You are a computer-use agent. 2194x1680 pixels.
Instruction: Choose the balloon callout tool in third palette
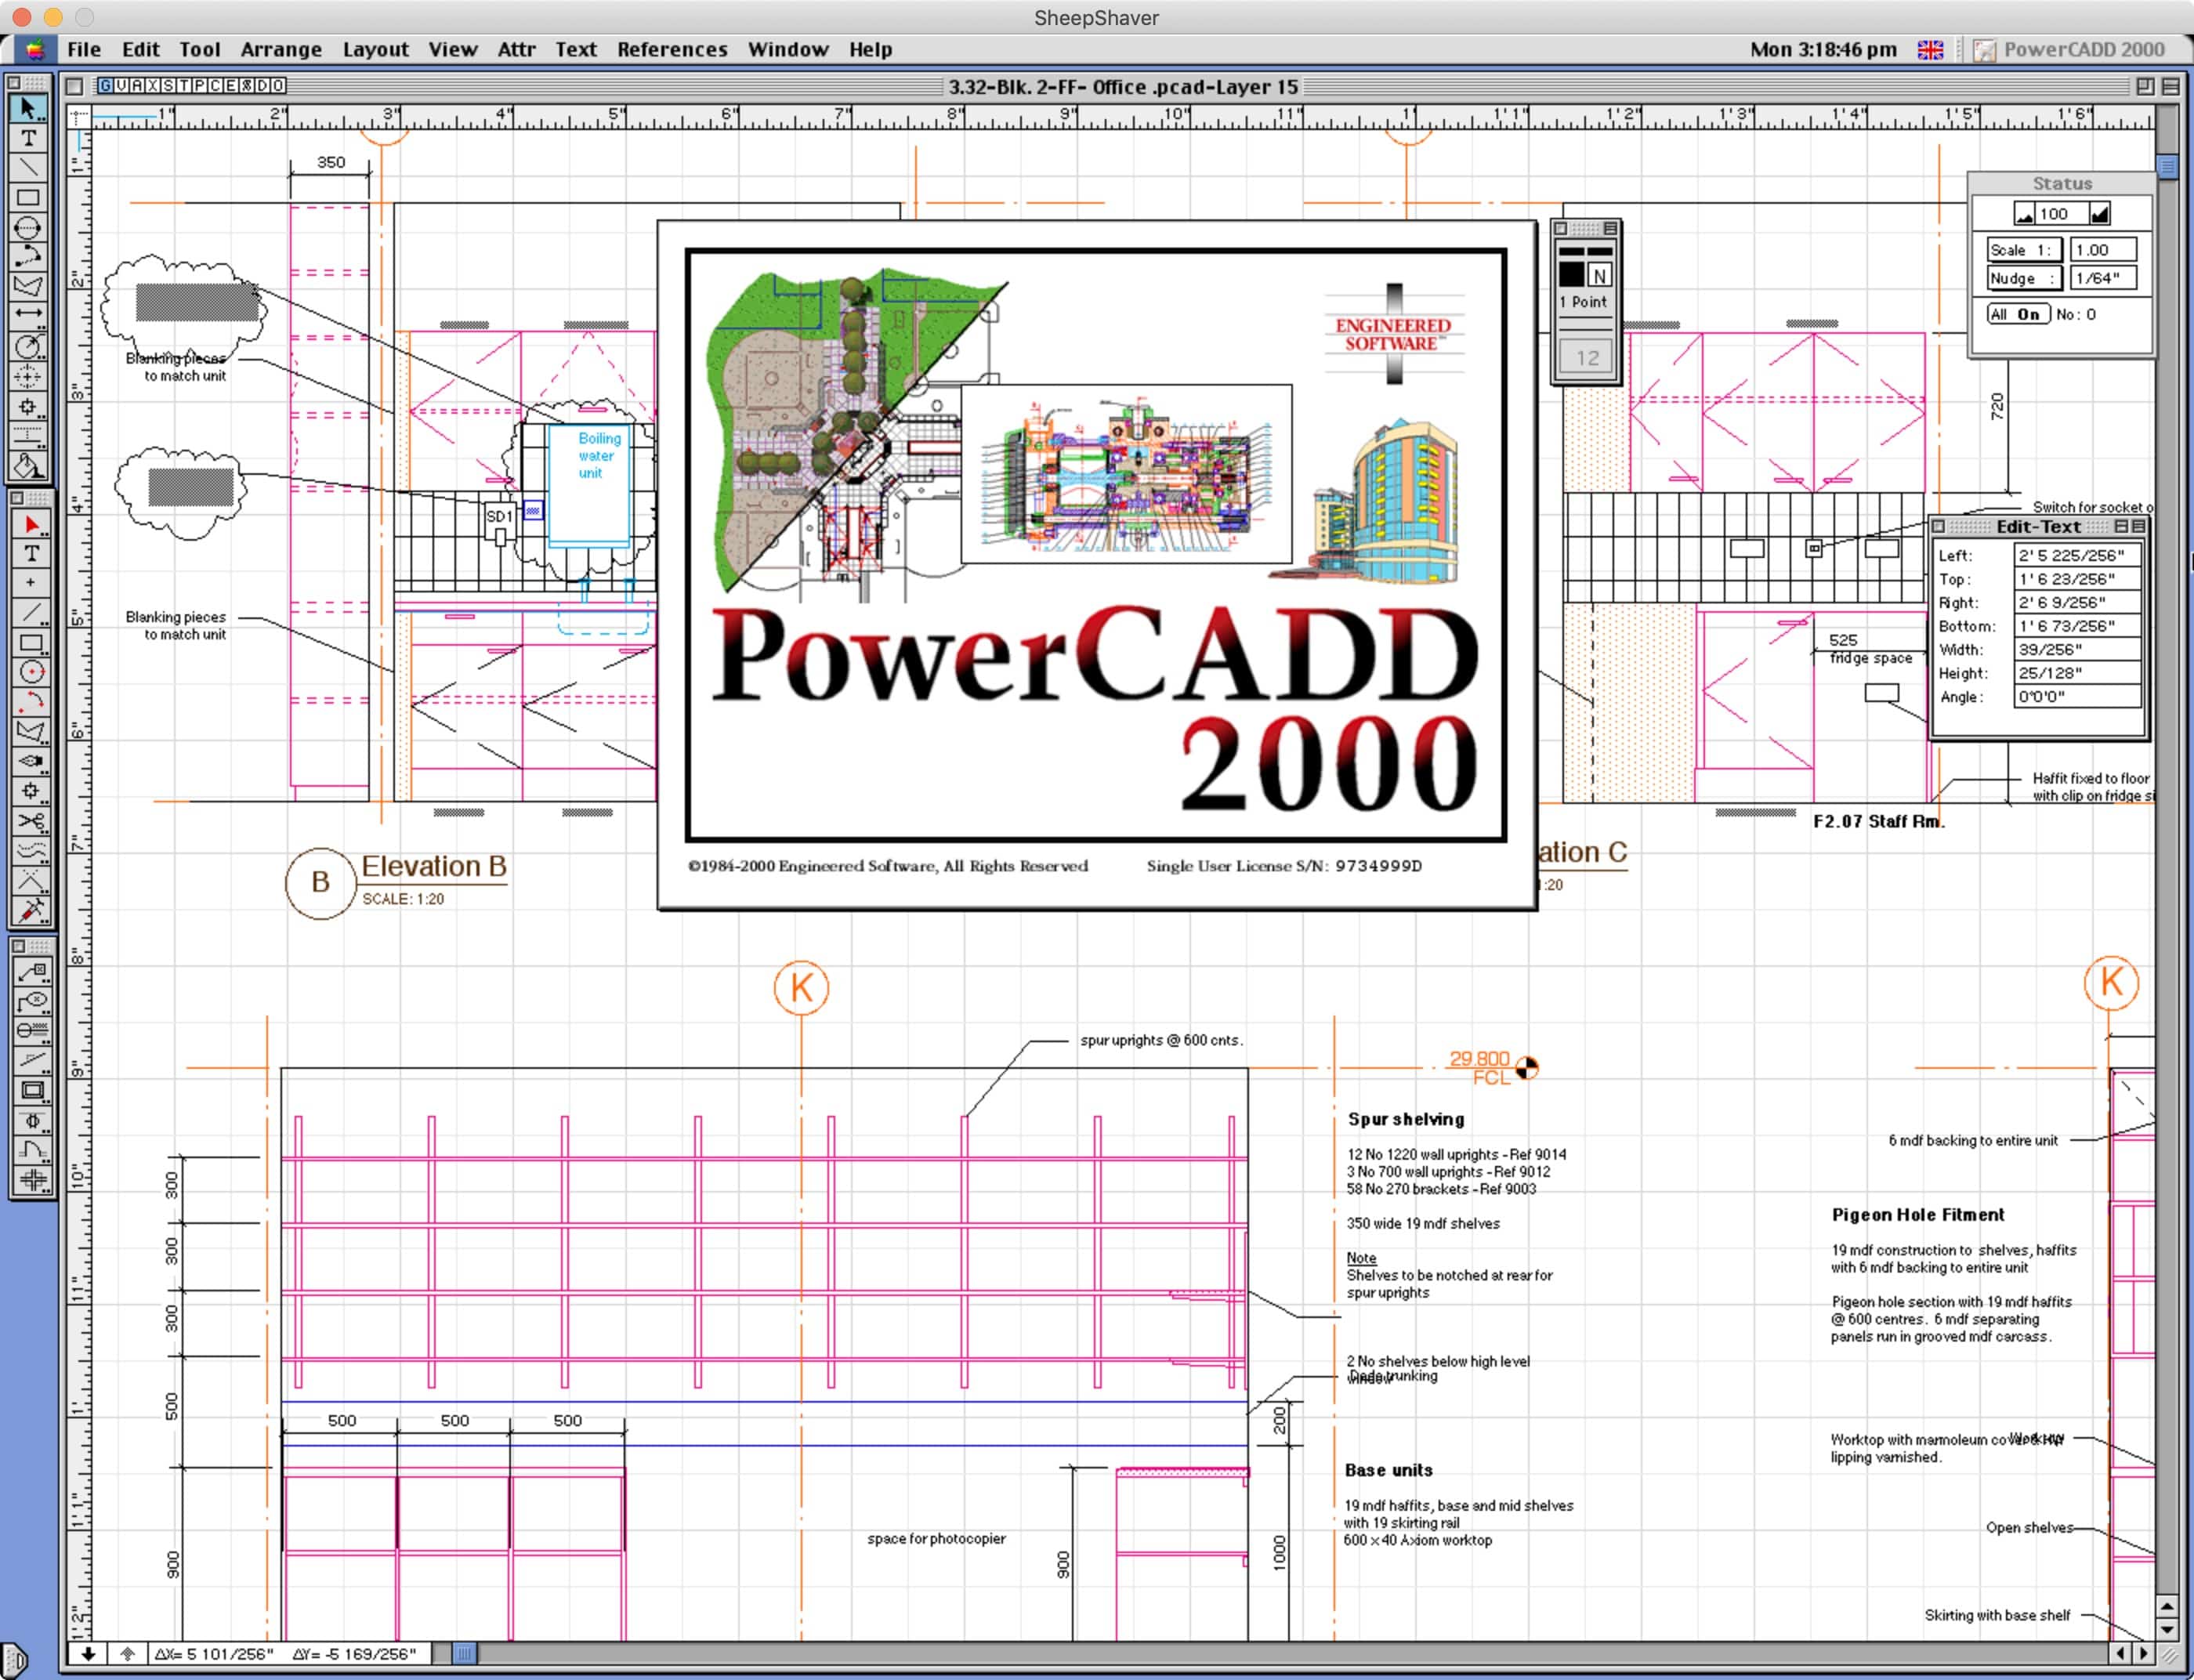pyautogui.click(x=33, y=1002)
